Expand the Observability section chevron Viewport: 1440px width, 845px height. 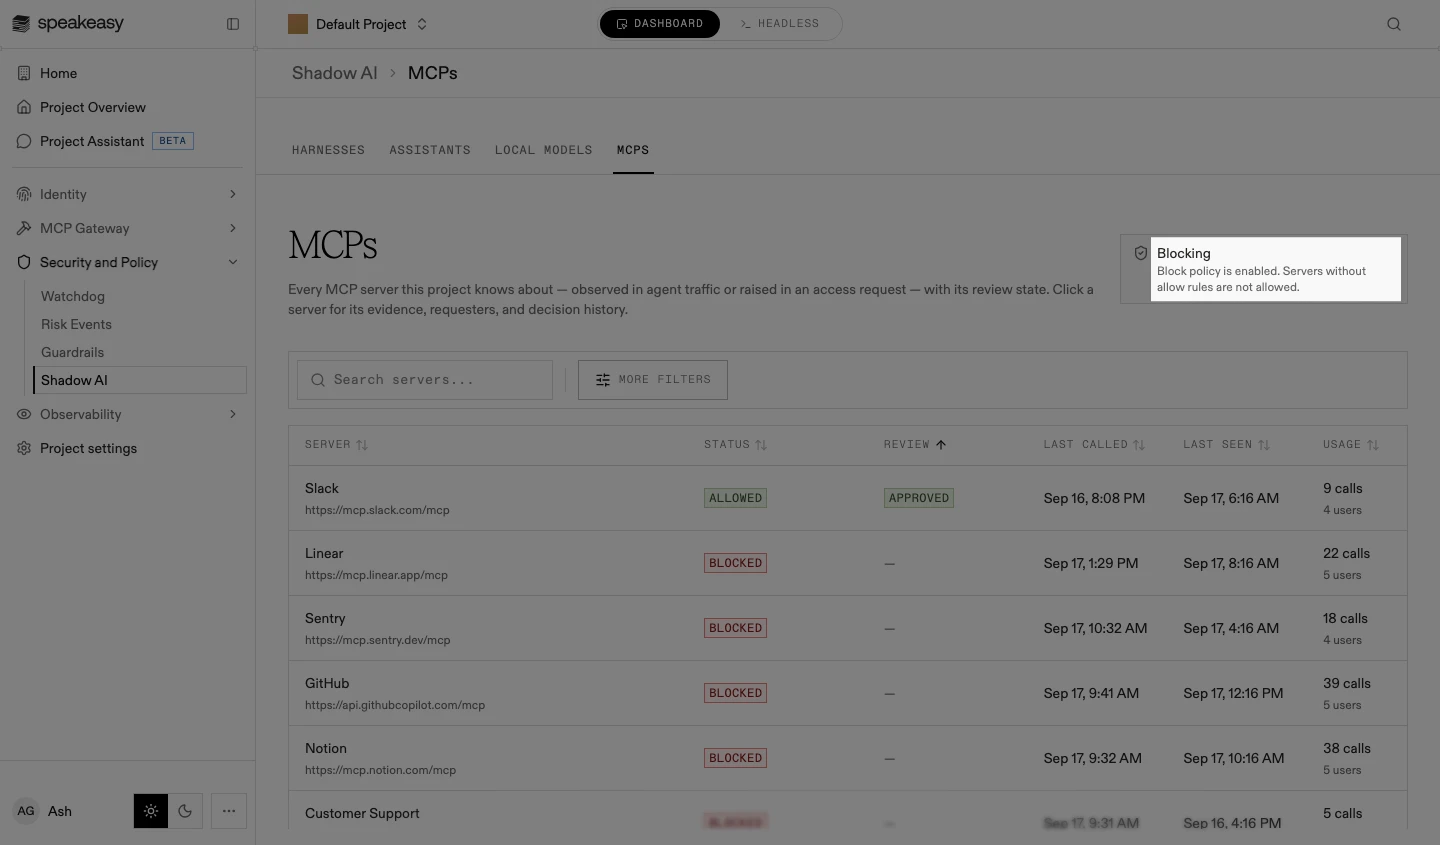pyautogui.click(x=233, y=414)
